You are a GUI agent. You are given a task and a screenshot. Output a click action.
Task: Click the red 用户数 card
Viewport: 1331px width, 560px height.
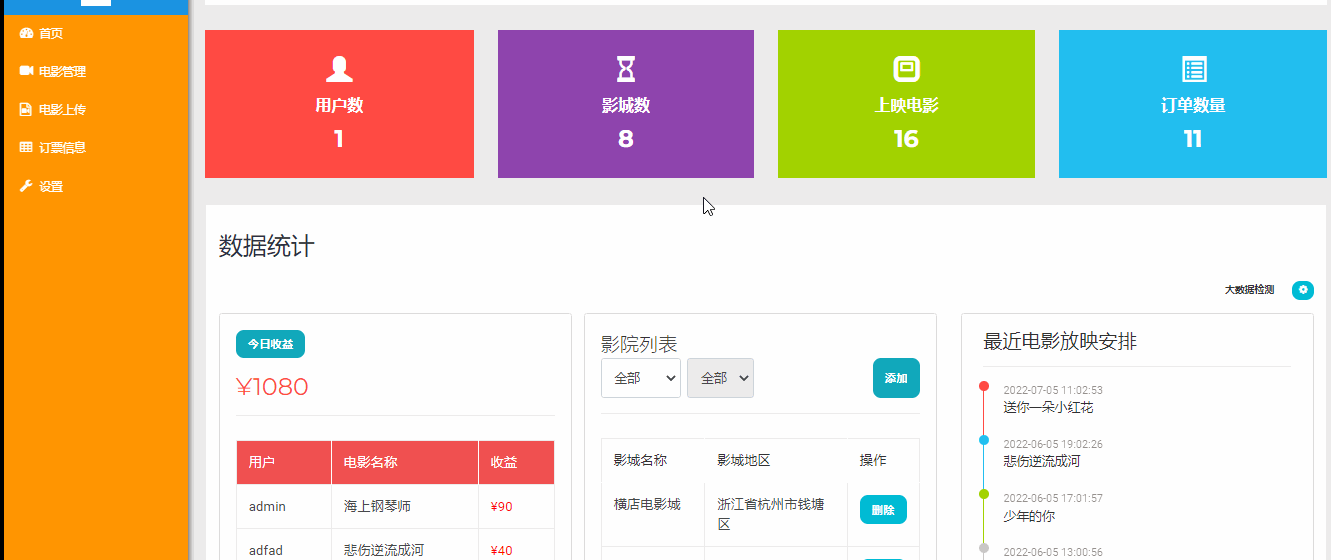[339, 104]
